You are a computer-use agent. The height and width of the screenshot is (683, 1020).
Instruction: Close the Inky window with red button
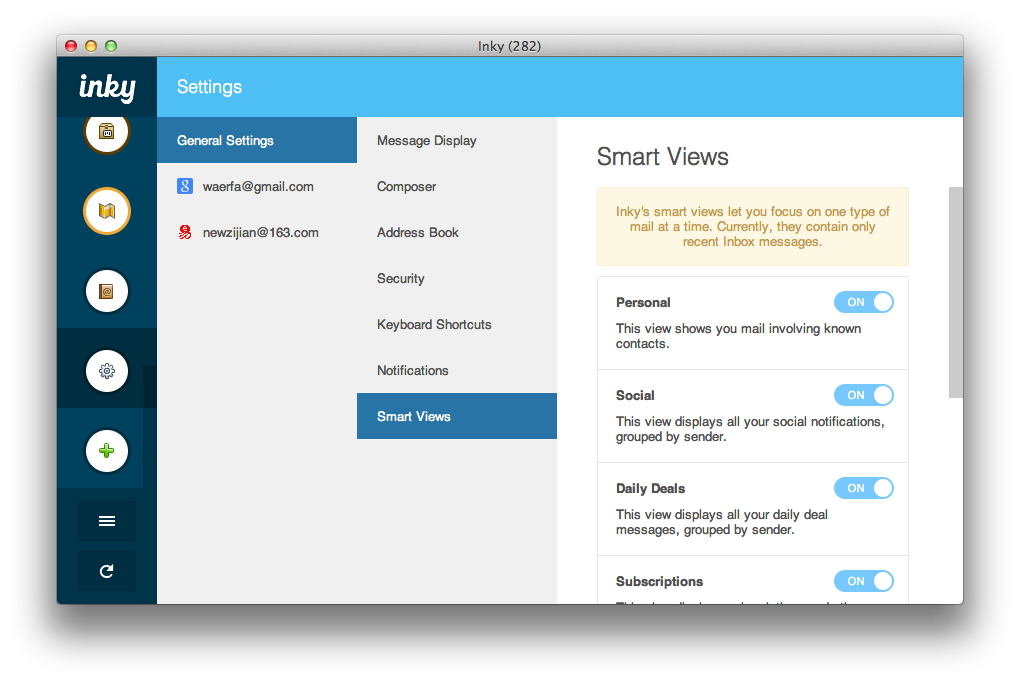click(x=71, y=46)
